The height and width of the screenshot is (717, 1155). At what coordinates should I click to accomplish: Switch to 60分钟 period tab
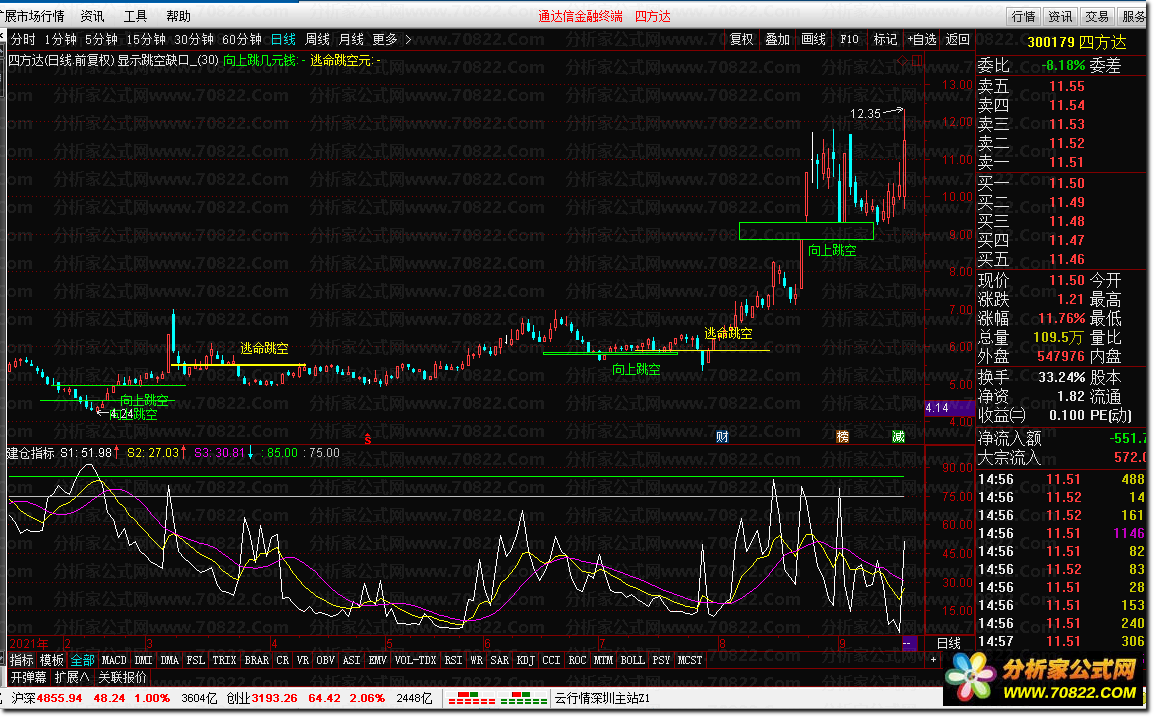(242, 40)
